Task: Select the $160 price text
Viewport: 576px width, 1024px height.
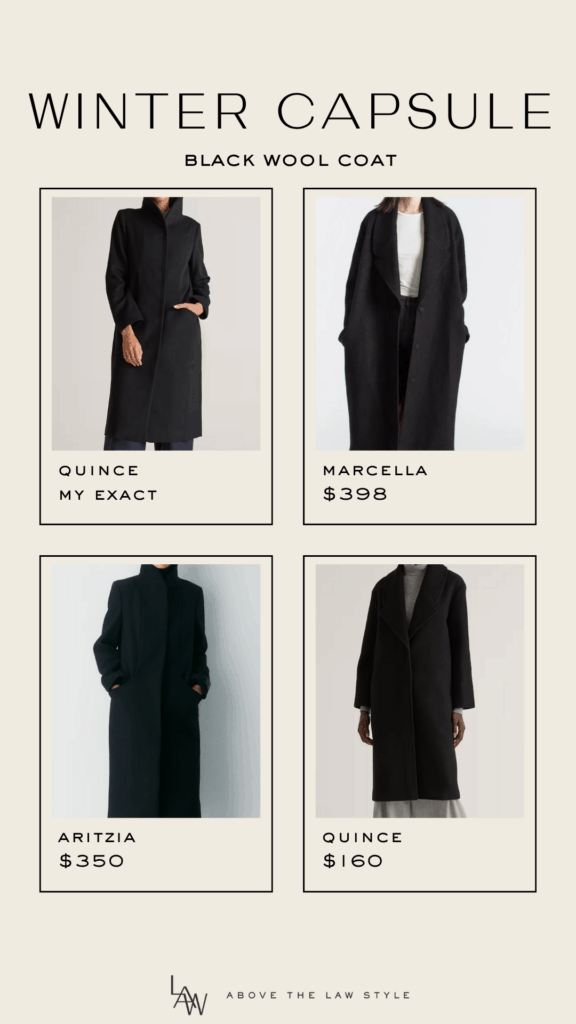Action: pyautogui.click(x=353, y=861)
